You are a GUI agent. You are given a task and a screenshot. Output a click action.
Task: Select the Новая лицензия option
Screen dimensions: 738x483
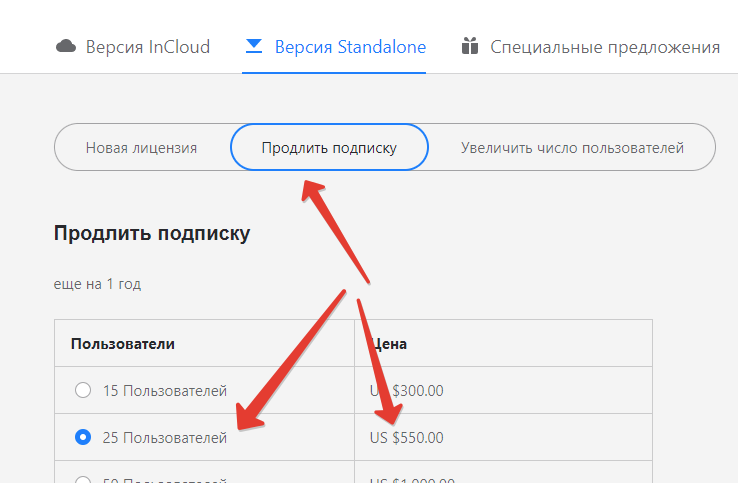click(141, 148)
